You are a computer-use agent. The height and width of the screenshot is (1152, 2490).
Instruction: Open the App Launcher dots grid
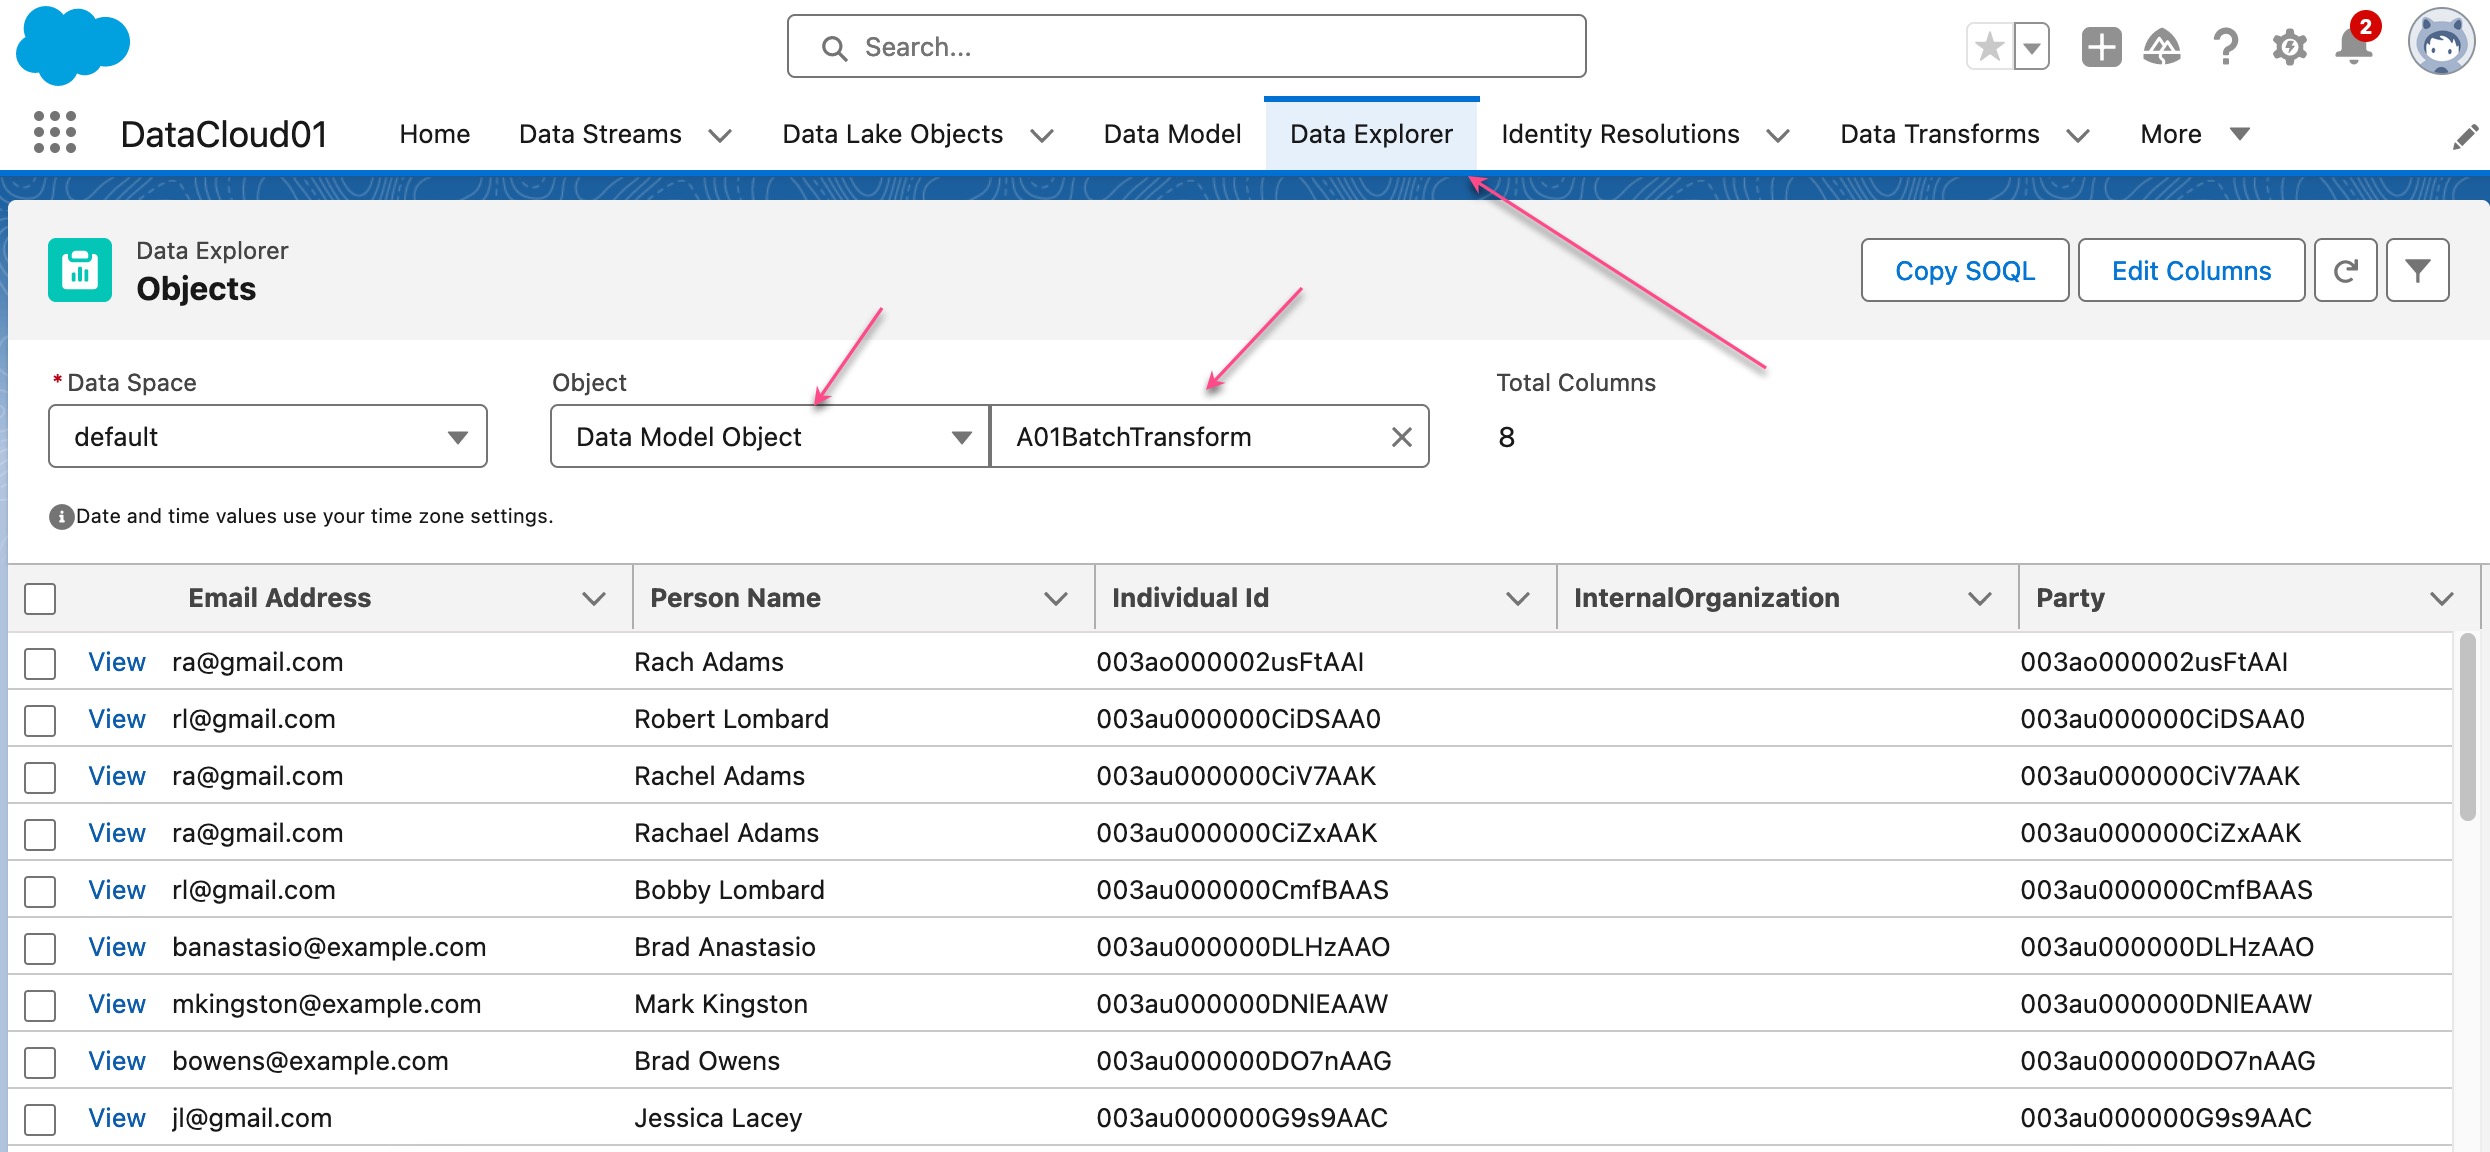pos(55,133)
